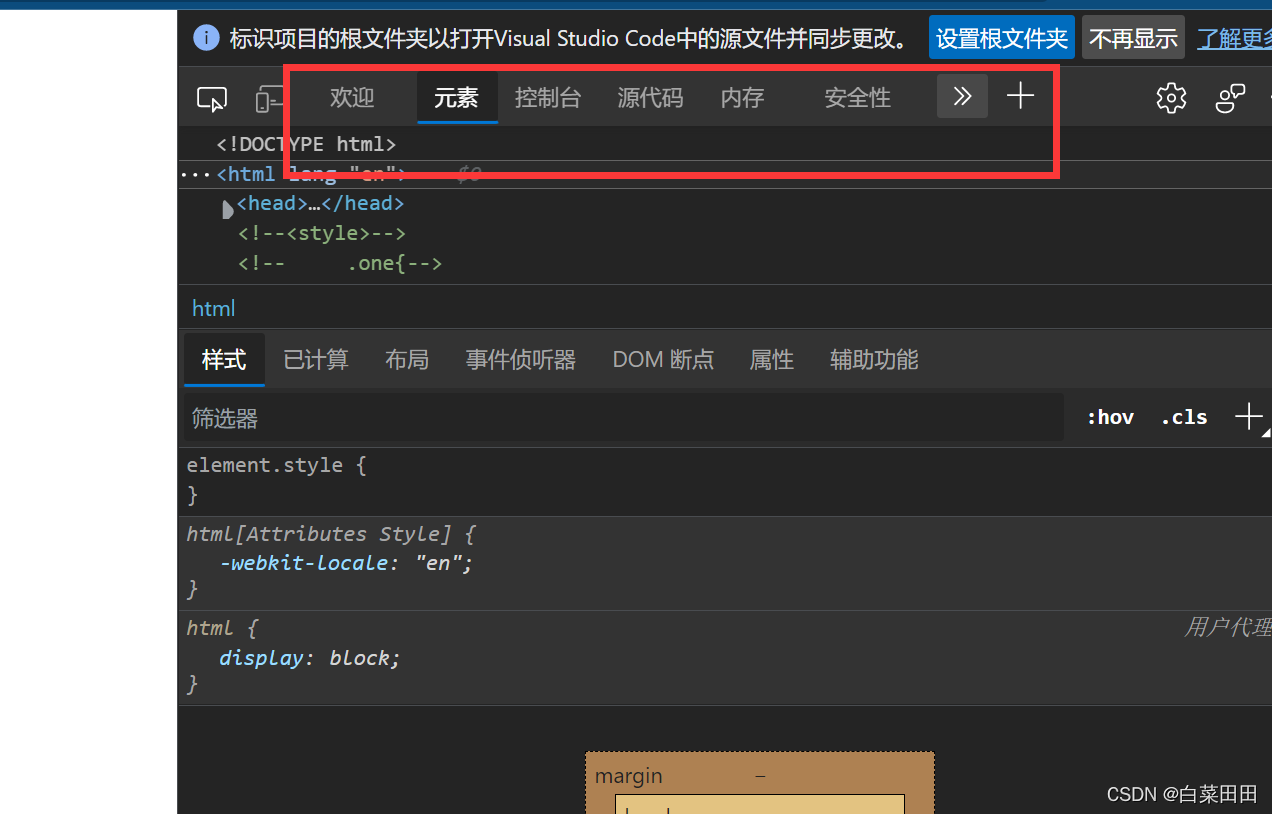This screenshot has width=1272, height=814.
Task: Open the 已计算 tab
Action: point(316,359)
